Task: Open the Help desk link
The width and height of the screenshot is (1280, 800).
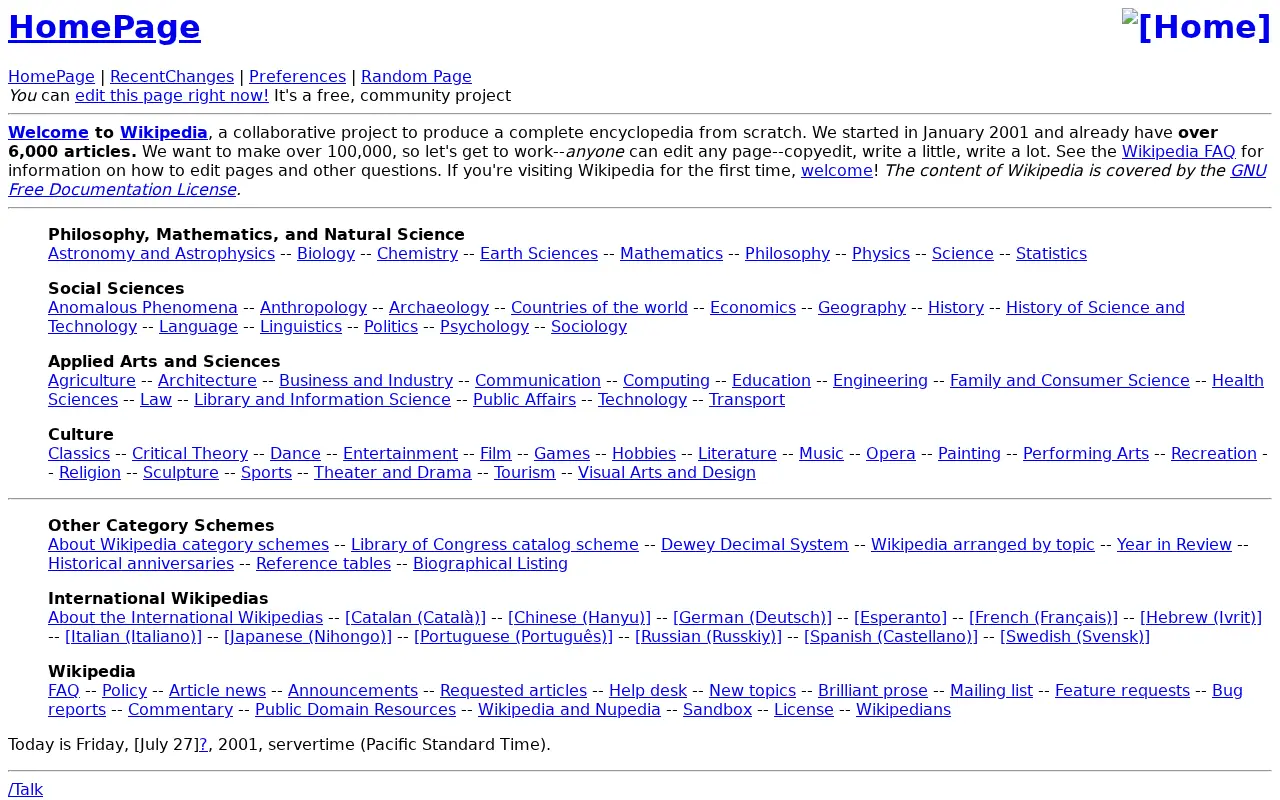Action: [x=648, y=691]
